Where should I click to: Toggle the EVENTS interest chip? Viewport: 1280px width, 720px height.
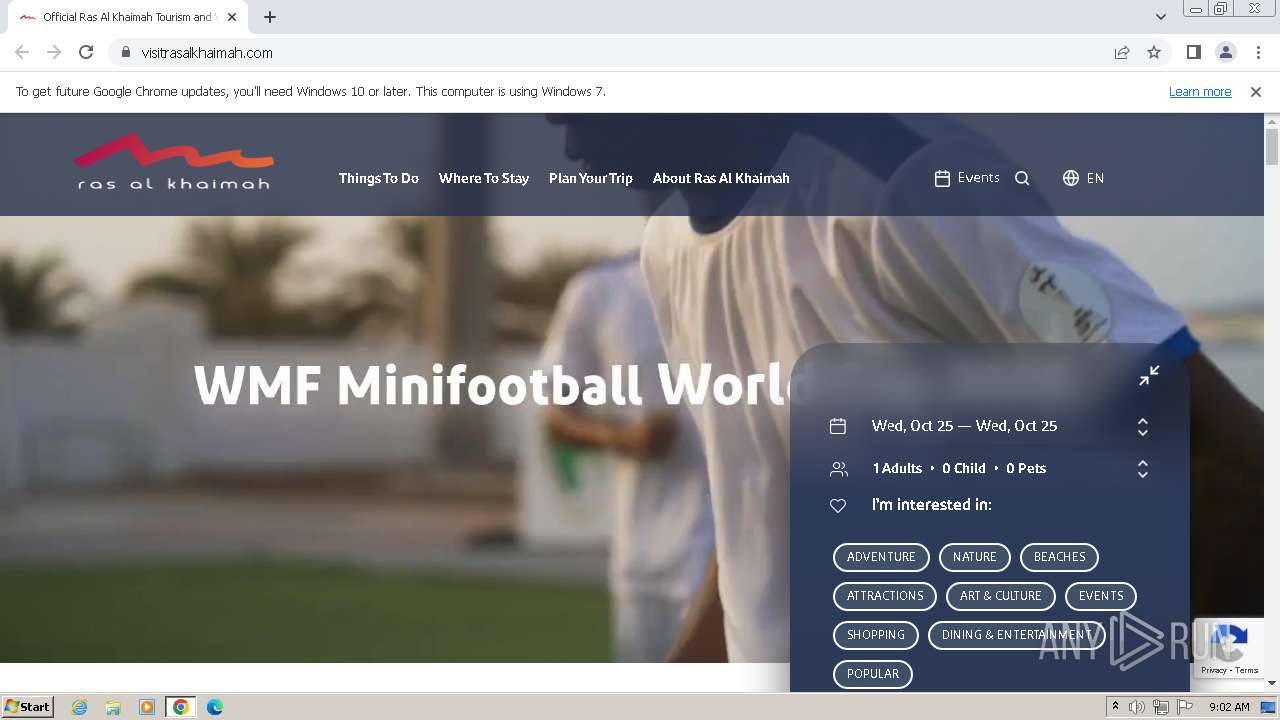point(1101,596)
